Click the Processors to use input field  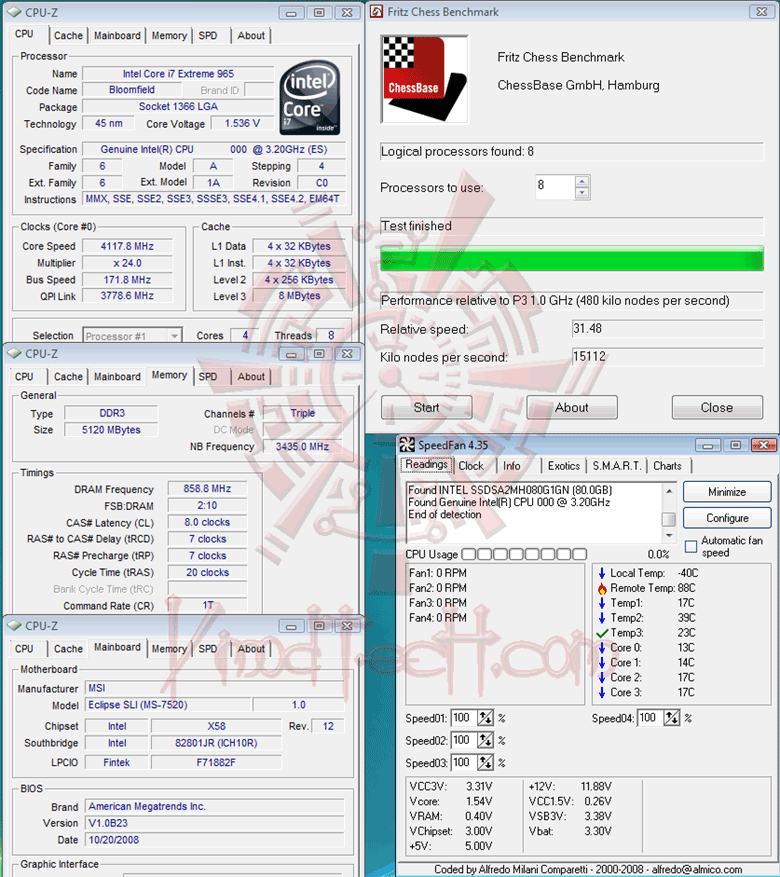pos(555,187)
